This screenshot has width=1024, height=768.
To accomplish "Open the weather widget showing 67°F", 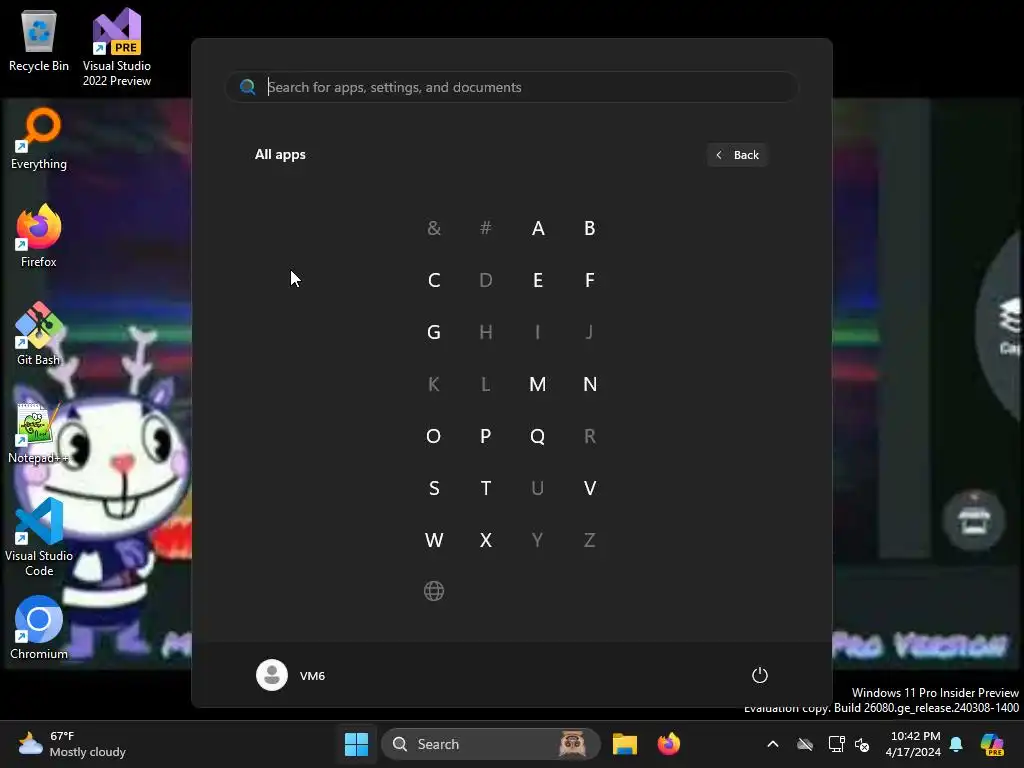I will tap(72, 744).
